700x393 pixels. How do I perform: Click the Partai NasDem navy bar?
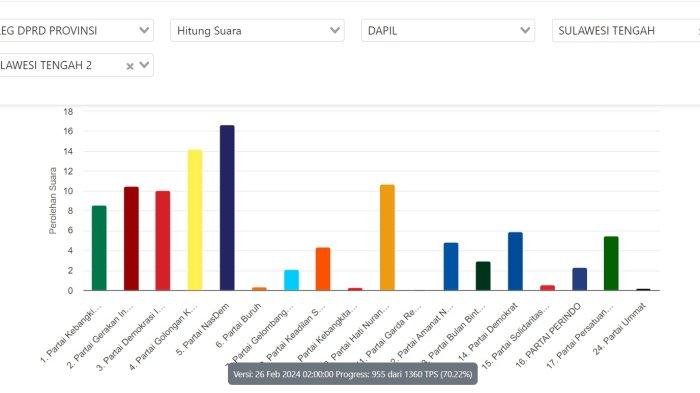coord(227,208)
